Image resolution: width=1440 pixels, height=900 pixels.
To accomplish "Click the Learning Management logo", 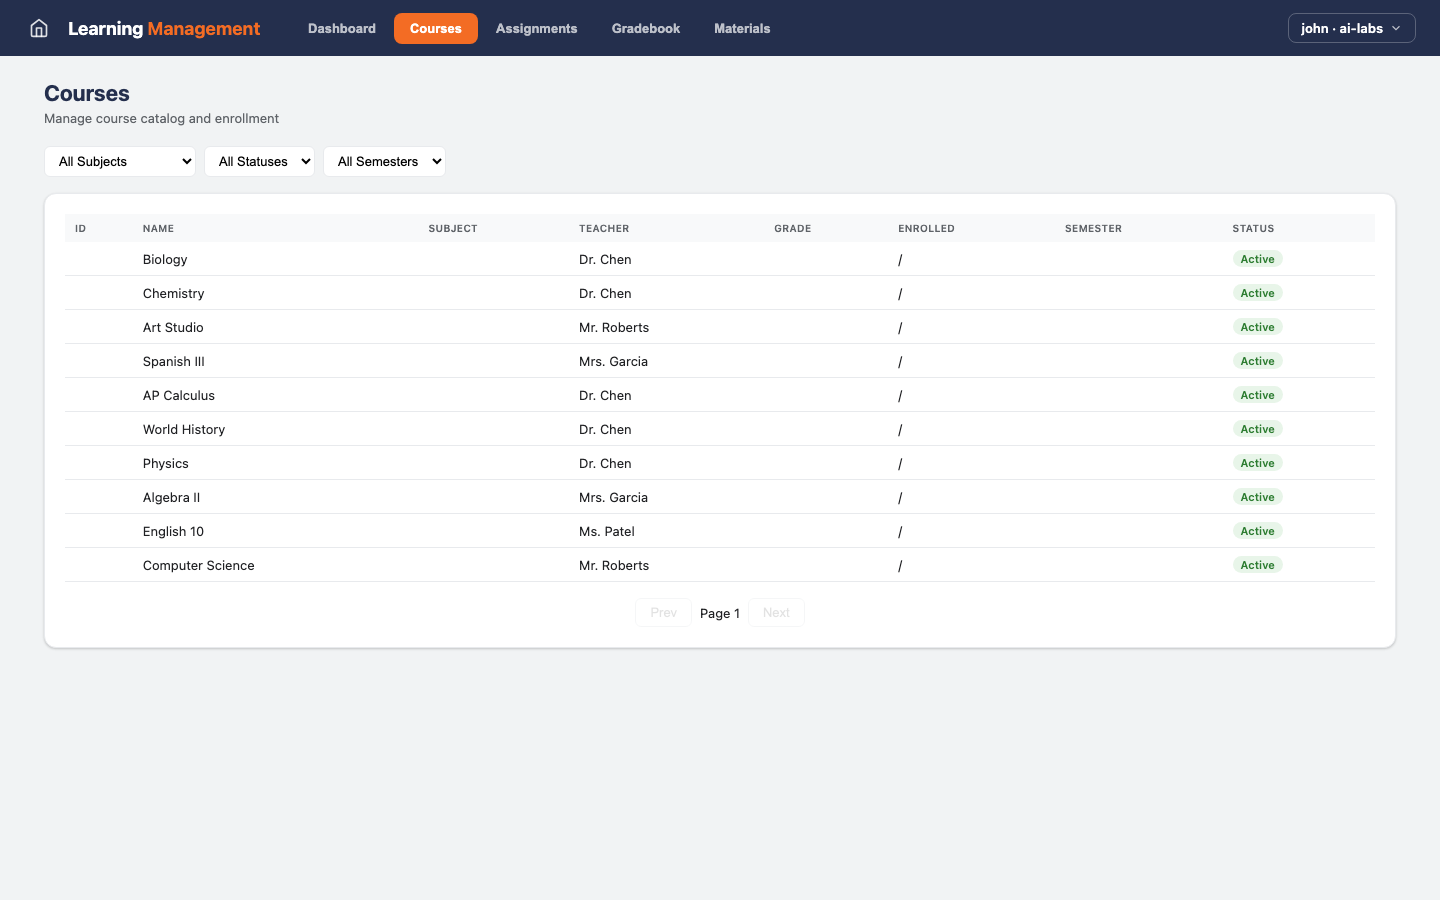I will click(163, 28).
